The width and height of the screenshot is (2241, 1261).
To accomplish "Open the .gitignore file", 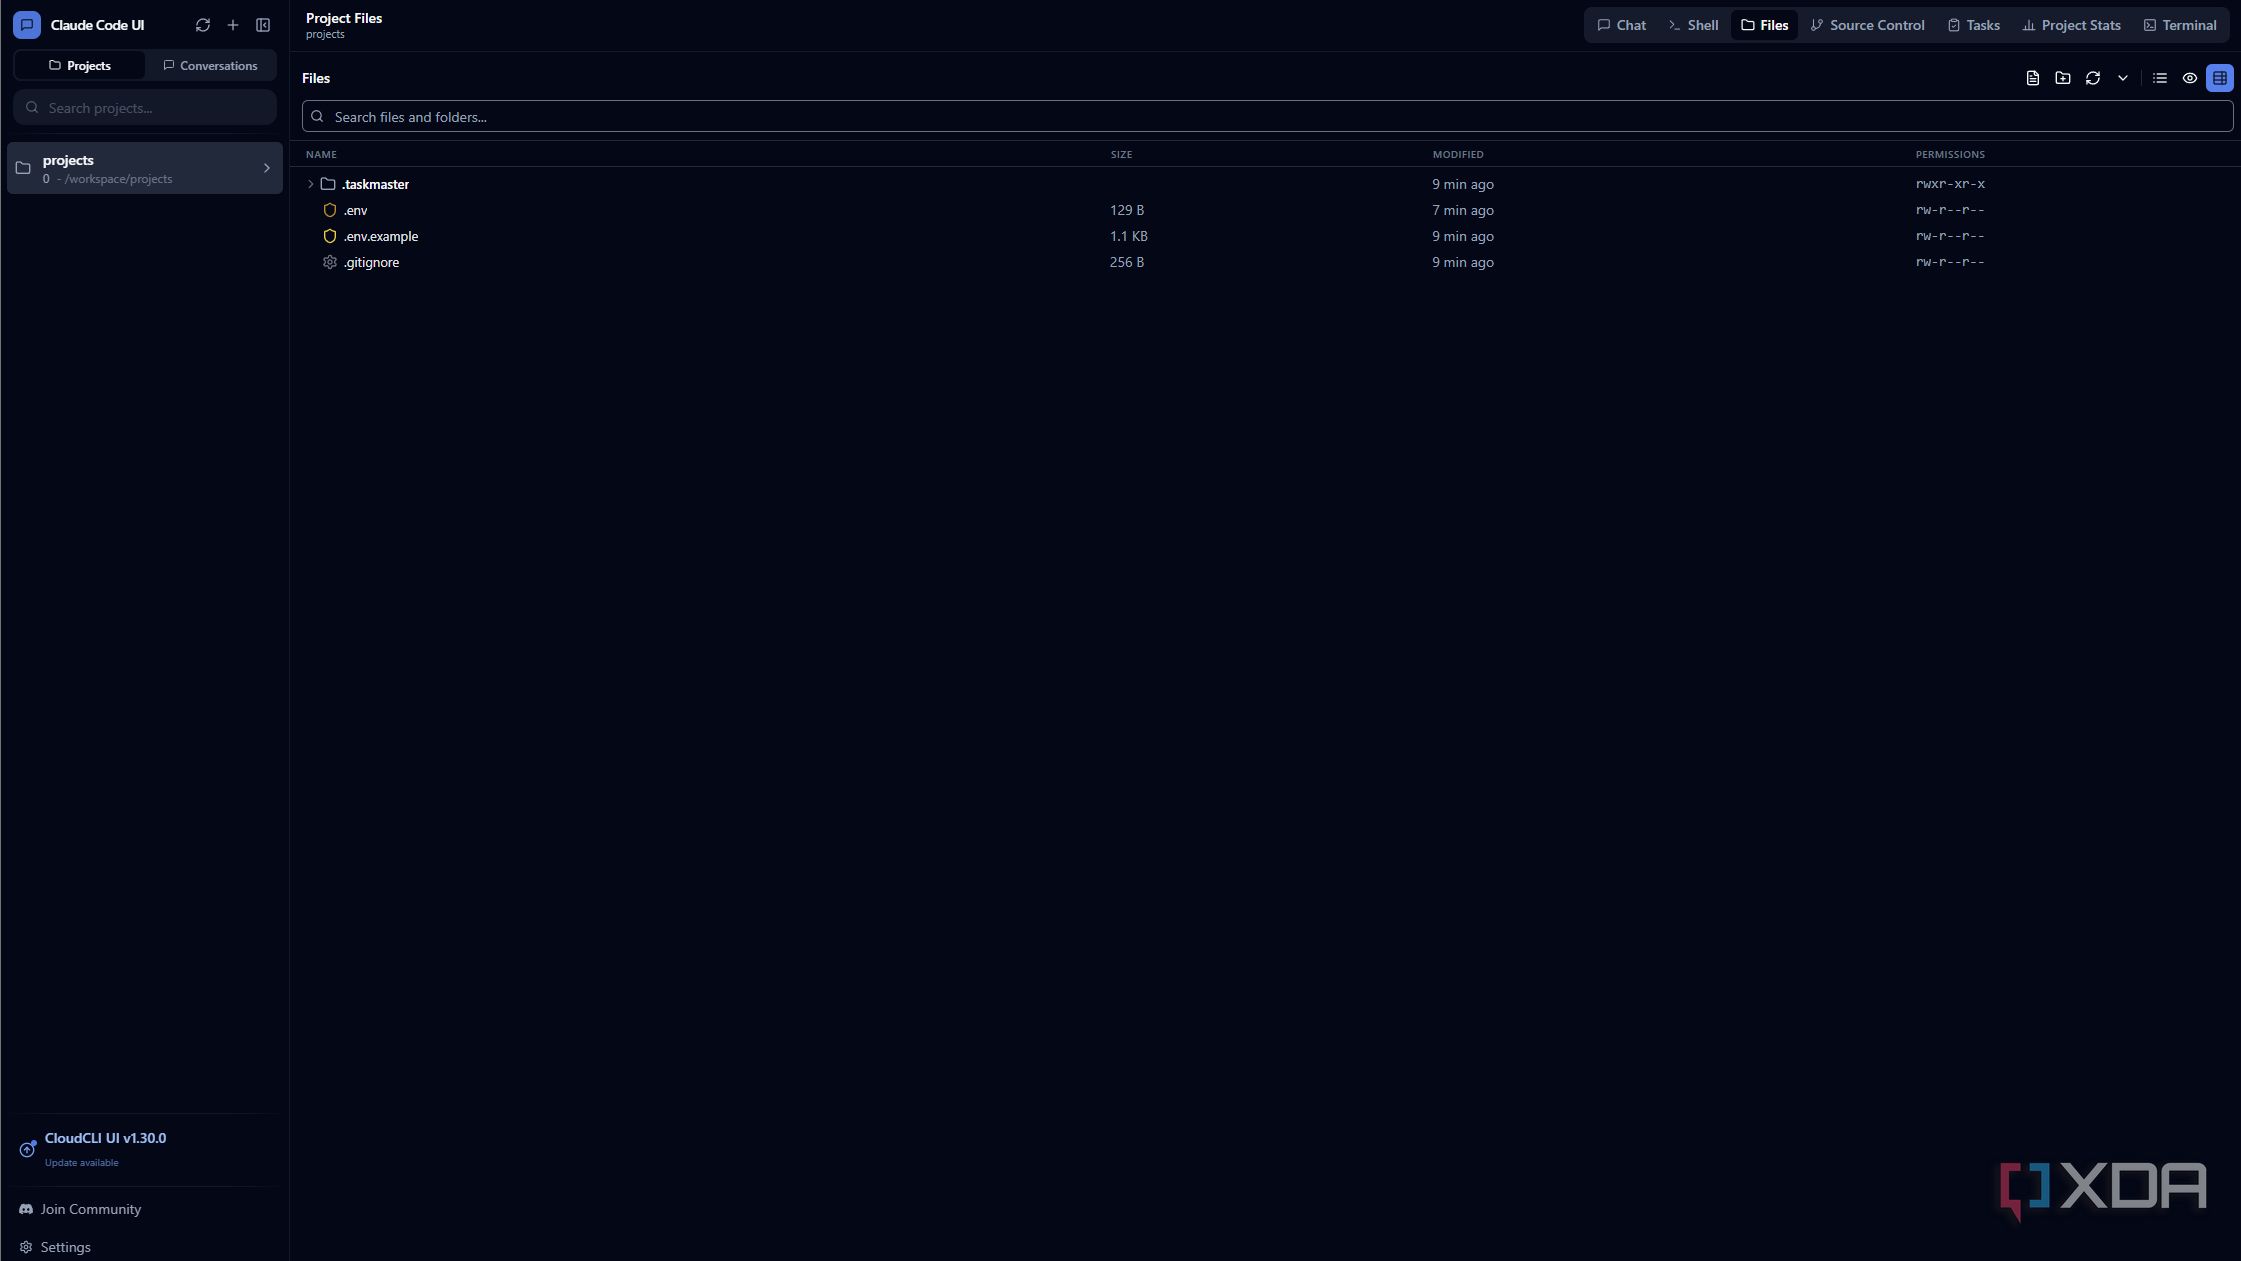I will pos(371,262).
